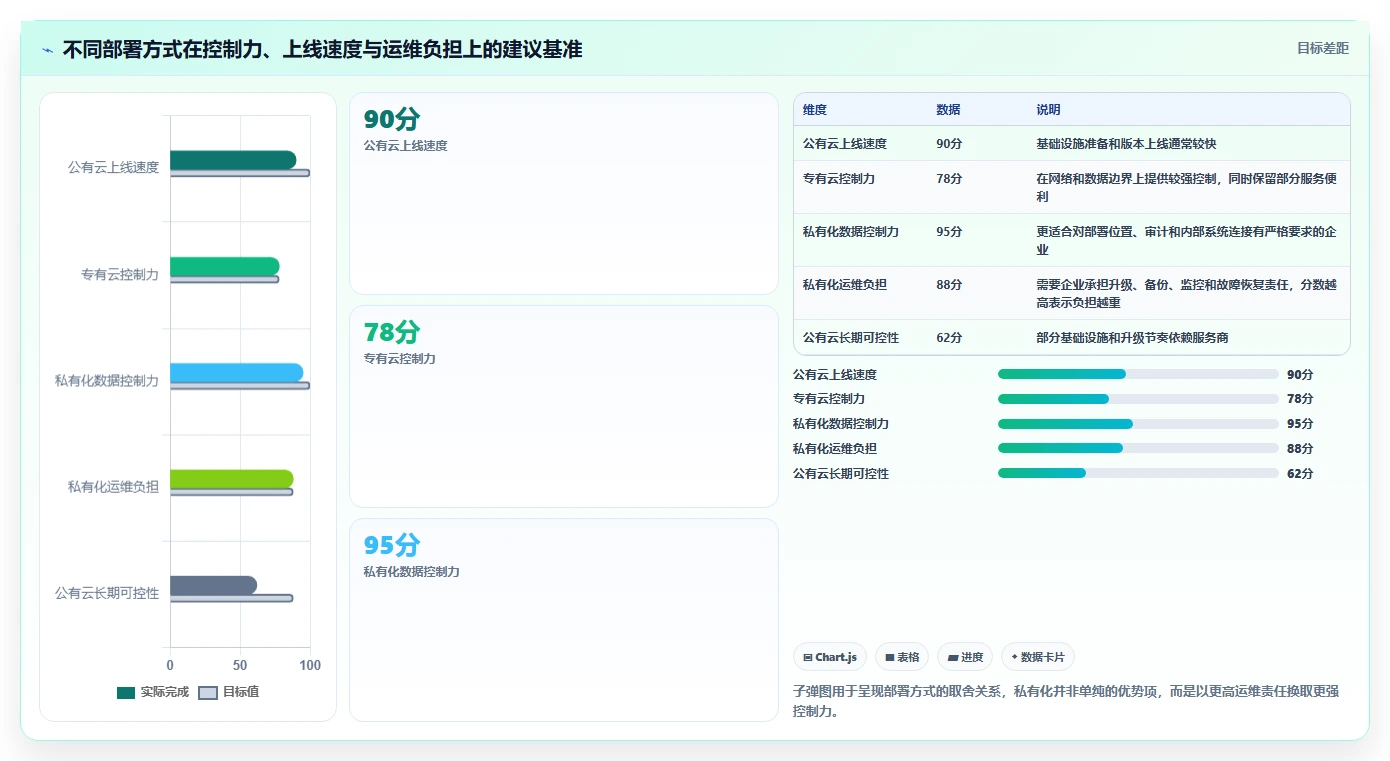The height and width of the screenshot is (761, 1390).
Task: Click the 数据卡片 tag chip
Action: (1038, 657)
